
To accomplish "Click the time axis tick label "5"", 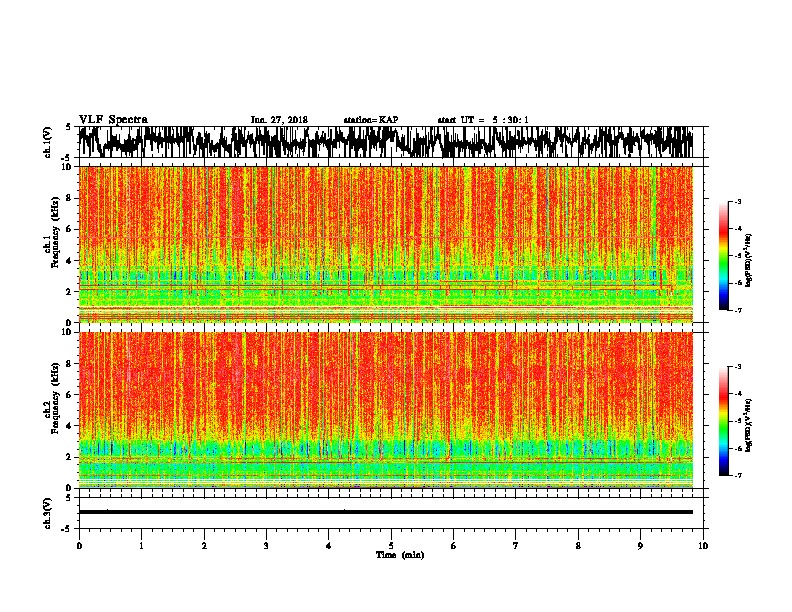I will (x=391, y=546).
